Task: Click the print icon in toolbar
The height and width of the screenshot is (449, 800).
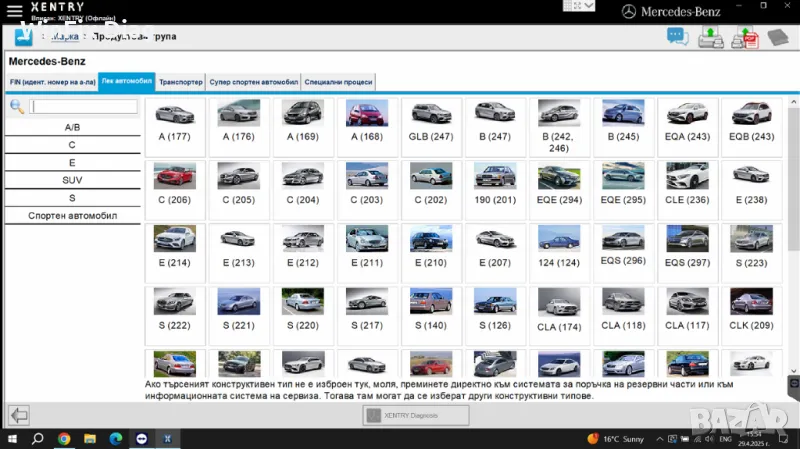Action: point(711,37)
